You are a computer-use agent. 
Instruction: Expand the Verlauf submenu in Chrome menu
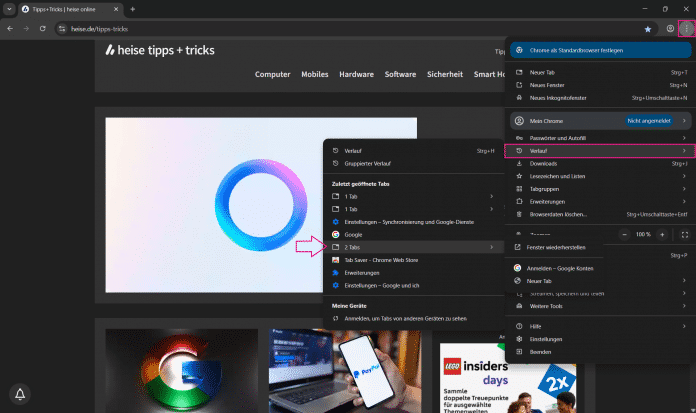pos(599,150)
